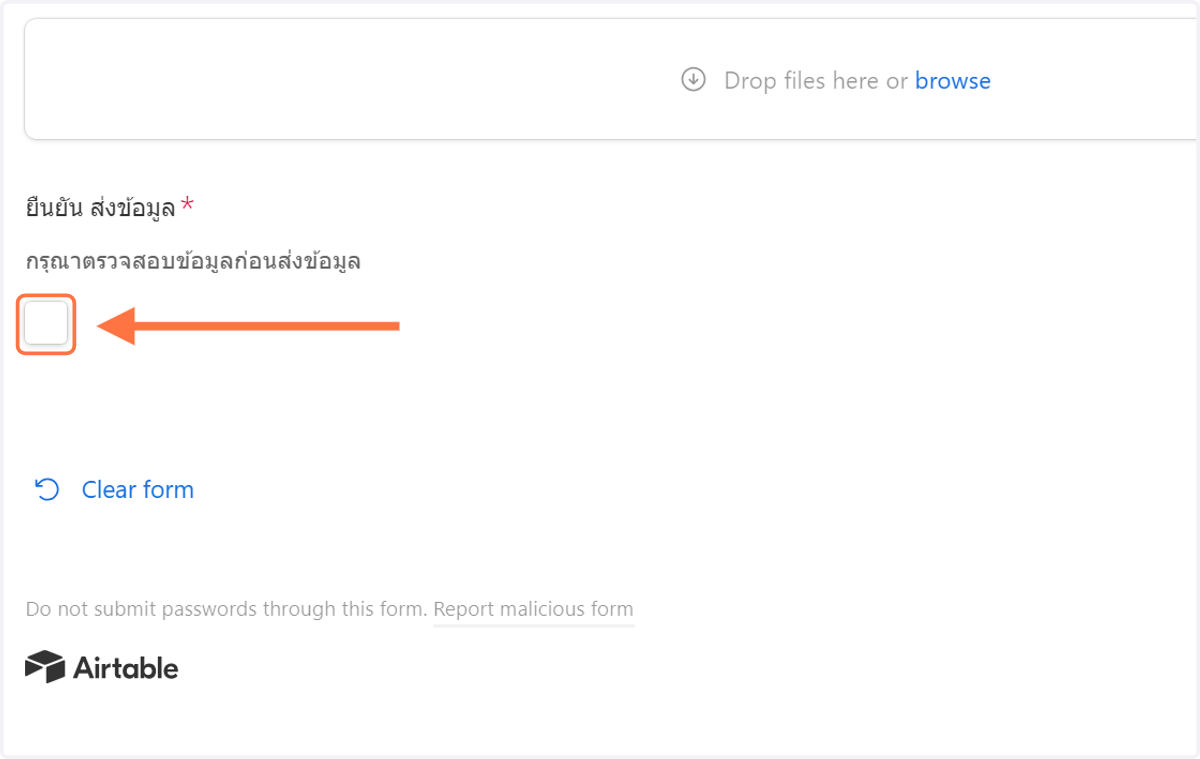Screen dimensions: 1200x759
Task: Tick the ยืนยัน ส่งข้อมูล confirmation checkbox
Action: click(46, 324)
